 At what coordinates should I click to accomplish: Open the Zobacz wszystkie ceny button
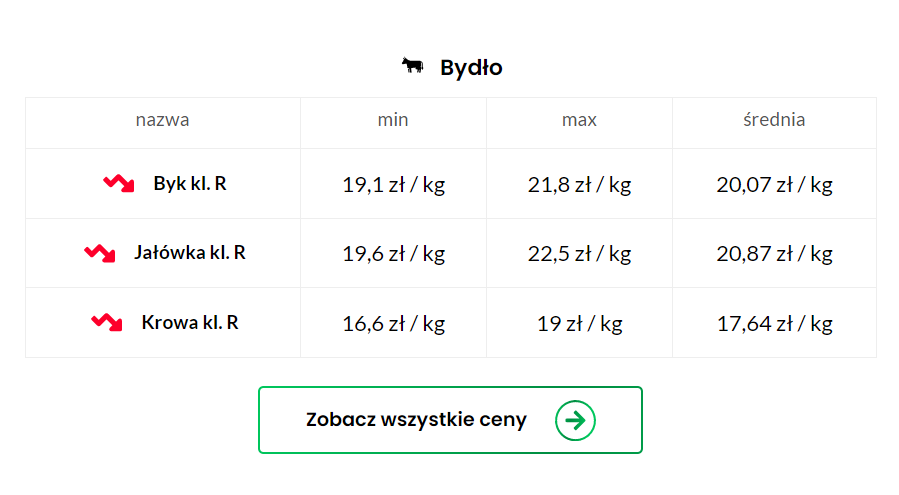tap(450, 420)
